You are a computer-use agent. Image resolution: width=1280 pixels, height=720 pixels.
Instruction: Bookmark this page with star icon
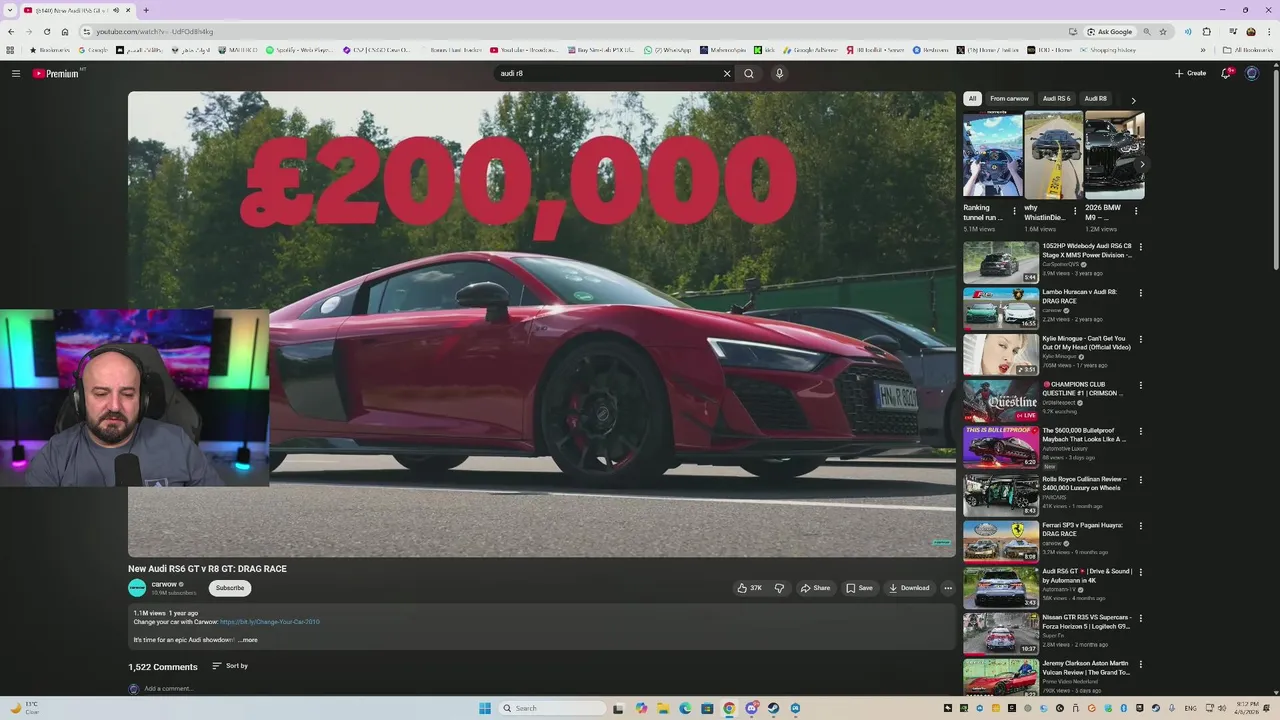pos(1162,31)
